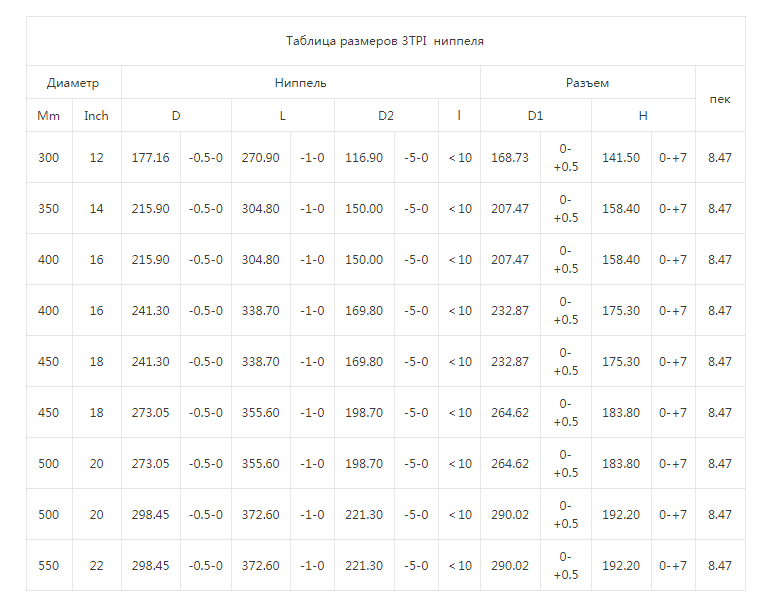Click the 12 Inch cell
The height and width of the screenshot is (602, 760).
96,158
